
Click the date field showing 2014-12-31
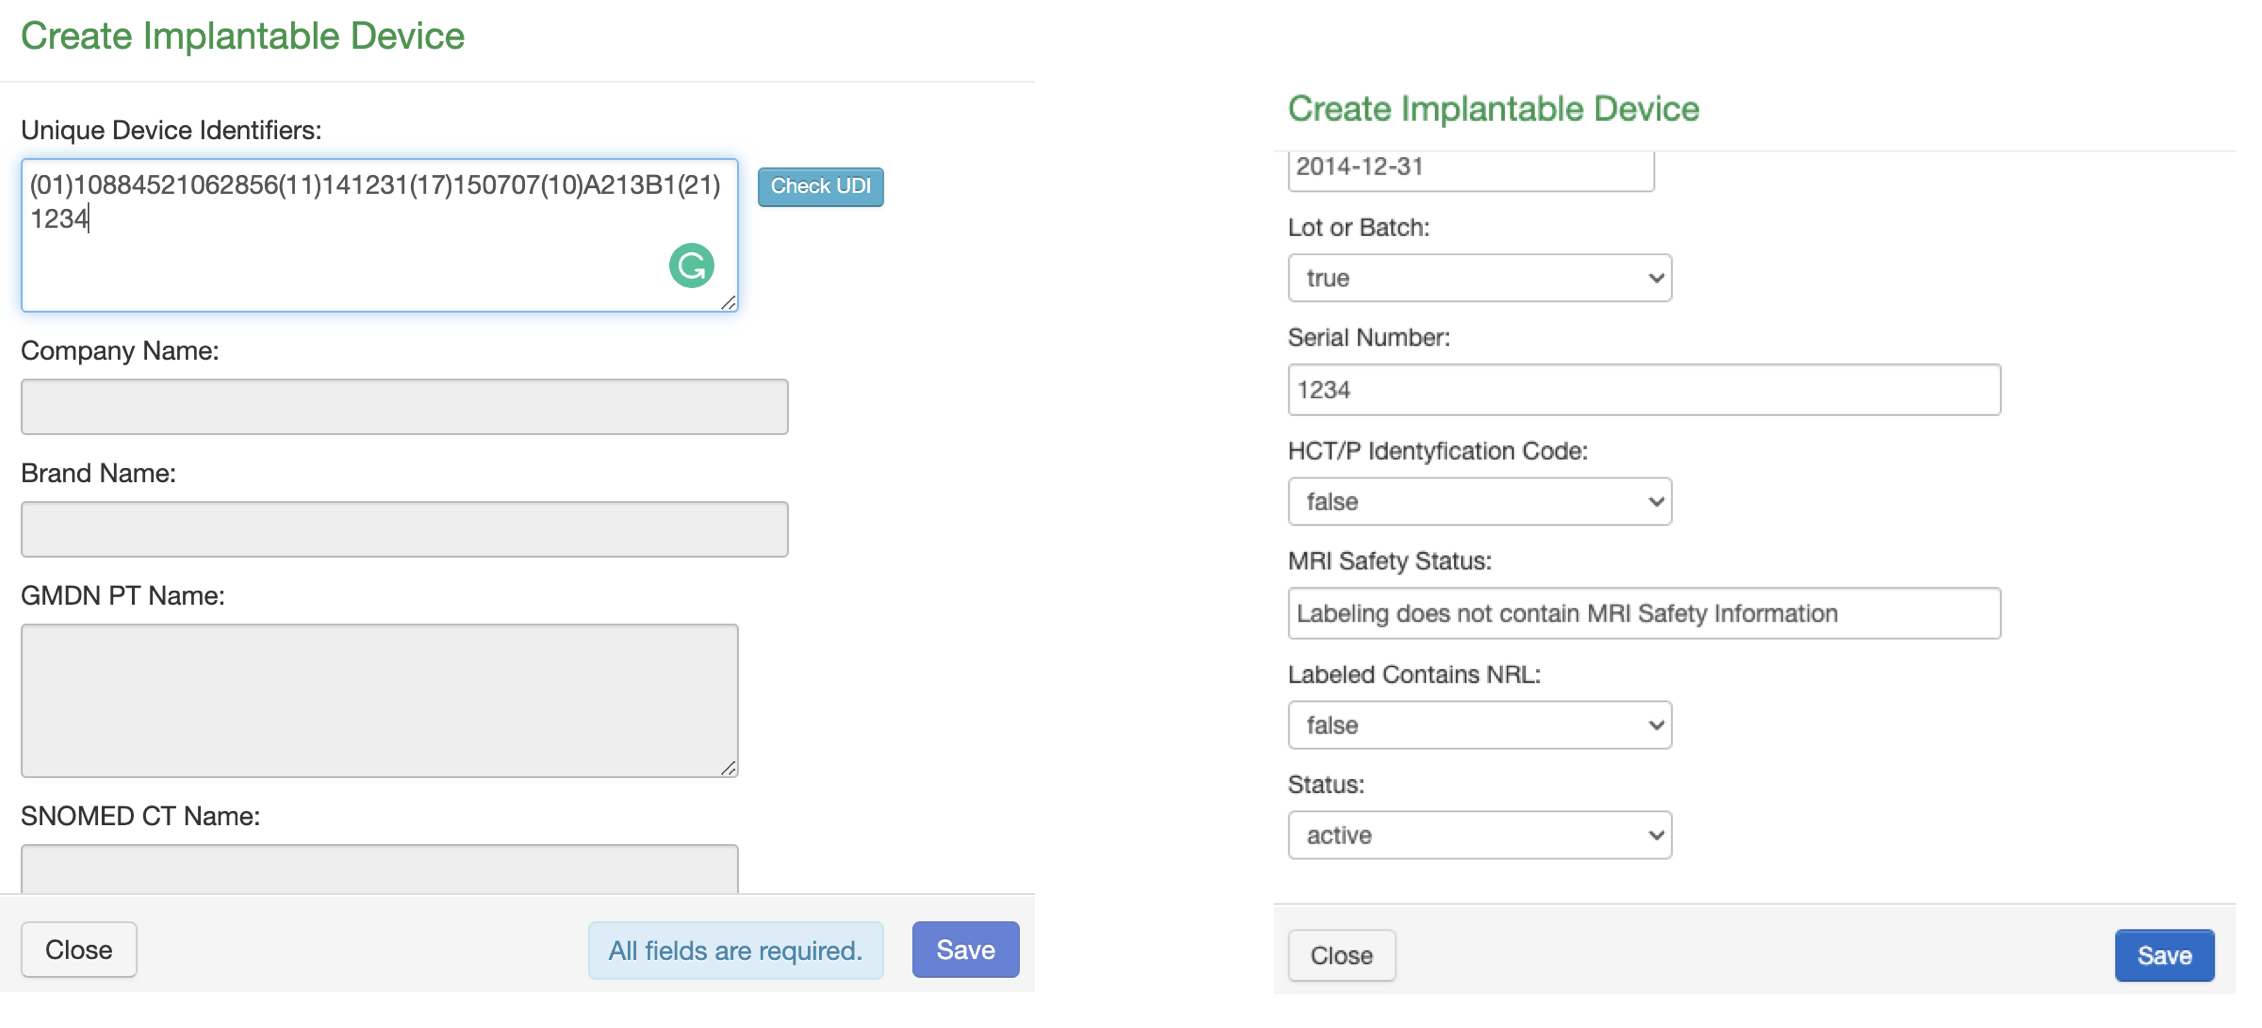click(1470, 168)
